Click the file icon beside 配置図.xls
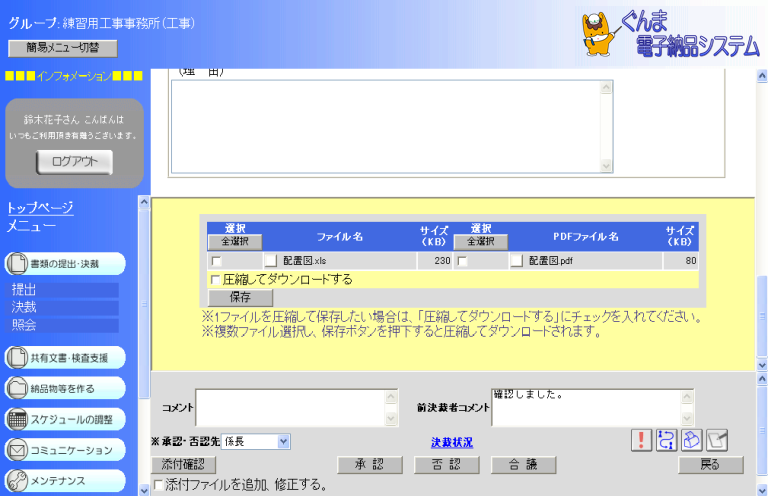Viewport: 768px width, 496px height. point(271,260)
